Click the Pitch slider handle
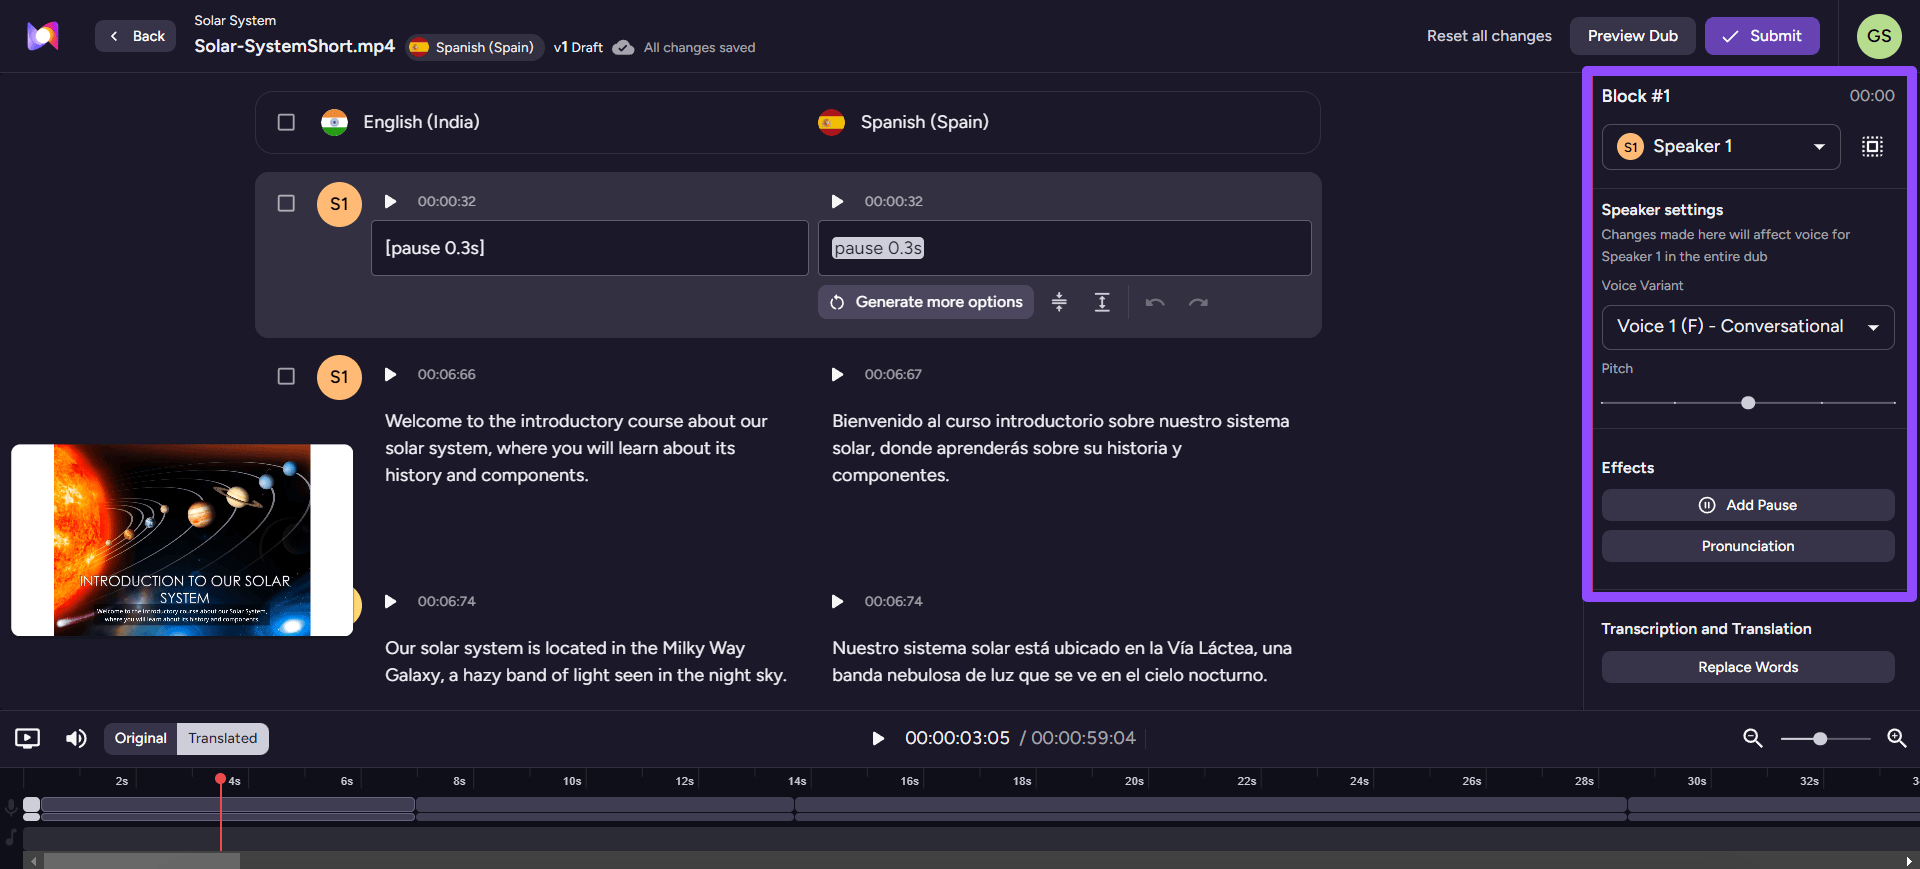Viewport: 1920px width, 869px height. click(x=1747, y=403)
